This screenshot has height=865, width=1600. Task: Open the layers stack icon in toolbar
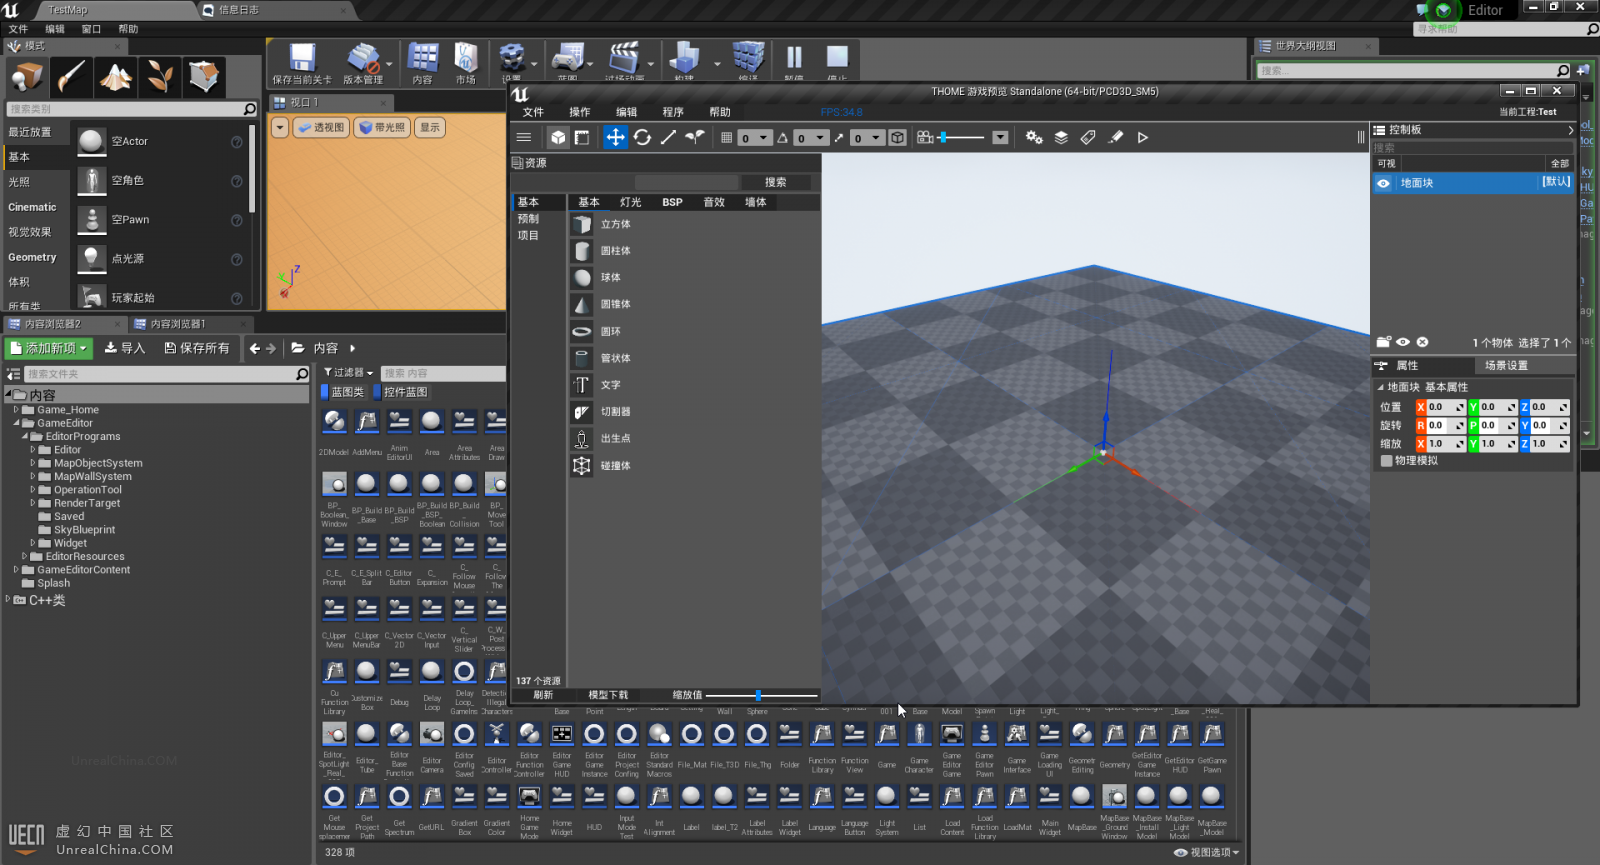(1061, 138)
